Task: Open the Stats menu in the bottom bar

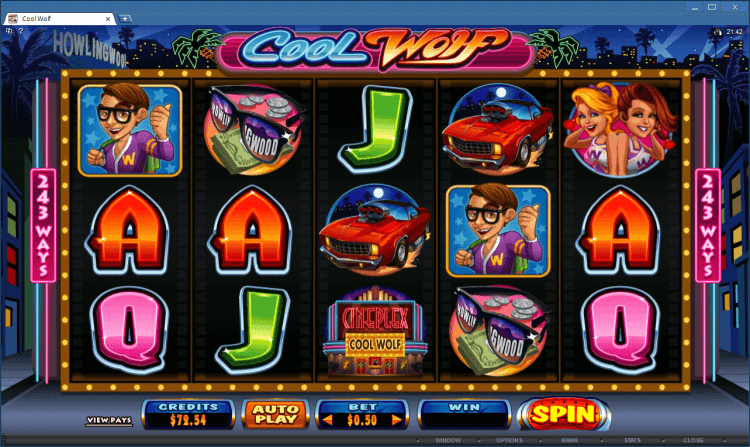Action: click(x=632, y=440)
